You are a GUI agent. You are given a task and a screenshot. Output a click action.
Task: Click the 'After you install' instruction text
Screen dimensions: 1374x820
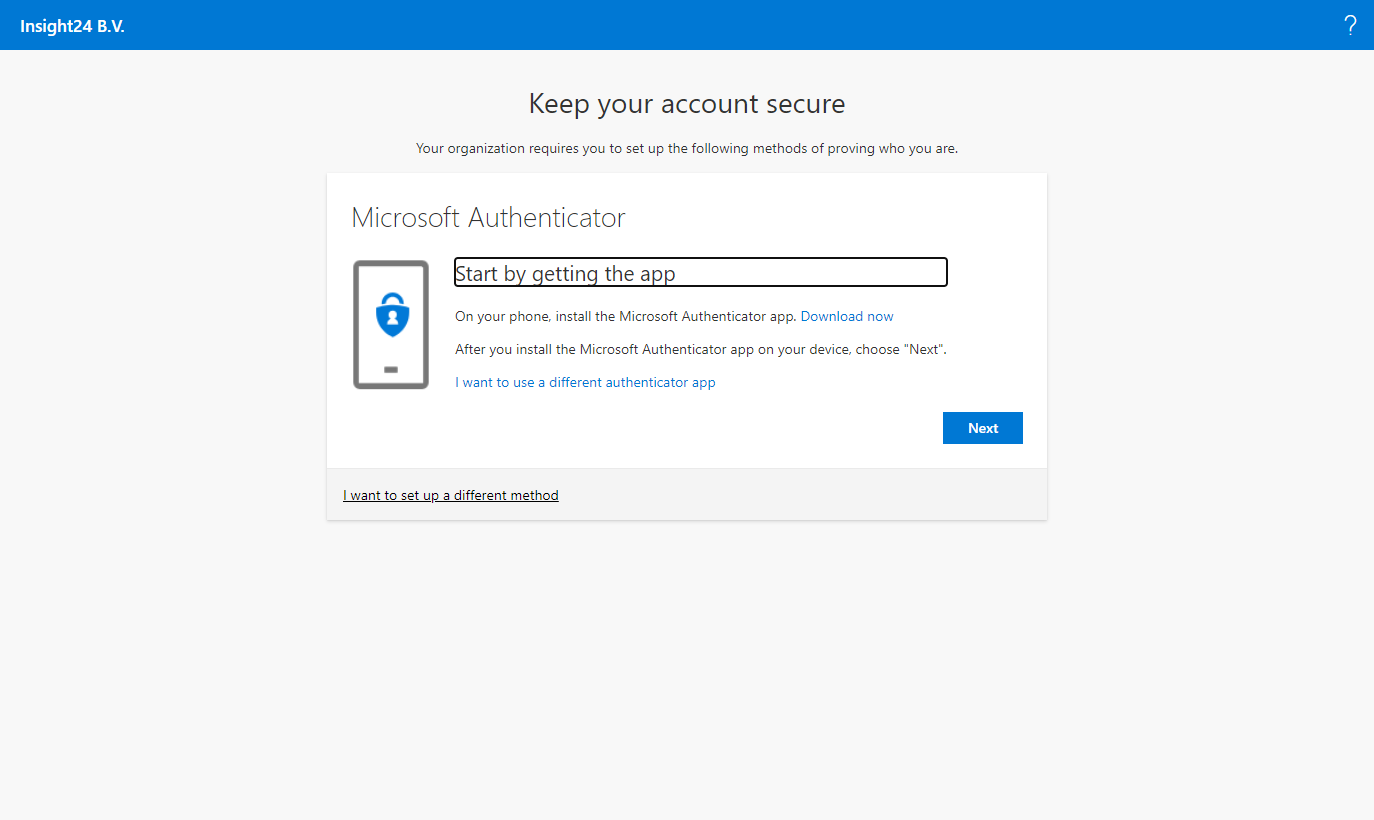(700, 349)
